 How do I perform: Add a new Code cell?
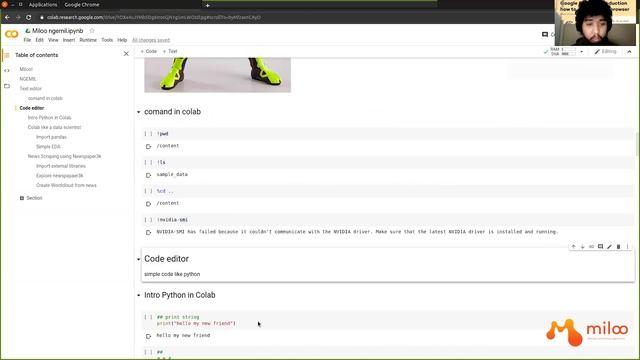(149, 51)
